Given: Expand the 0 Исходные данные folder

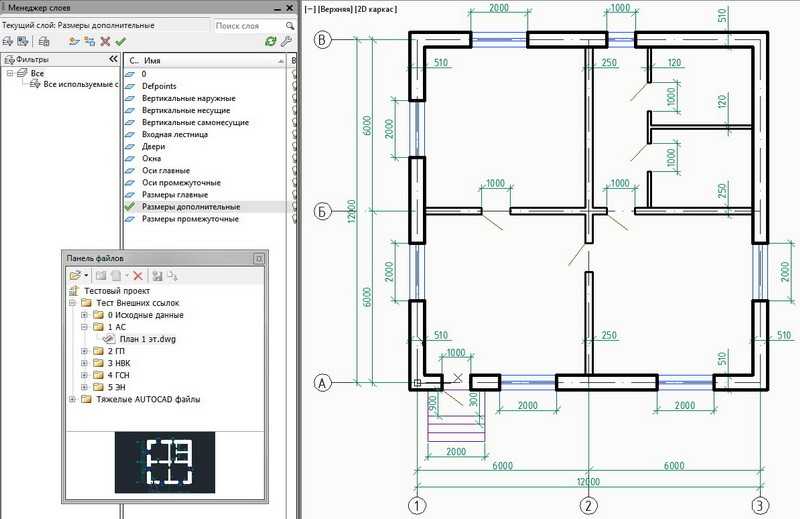Looking at the screenshot, I should pyautogui.click(x=85, y=315).
